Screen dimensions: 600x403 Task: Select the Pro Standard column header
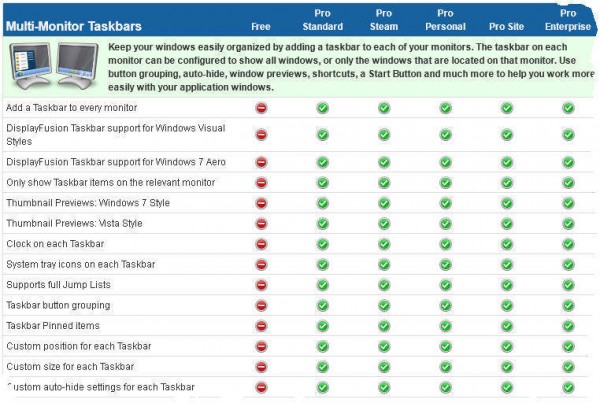pyautogui.click(x=323, y=20)
